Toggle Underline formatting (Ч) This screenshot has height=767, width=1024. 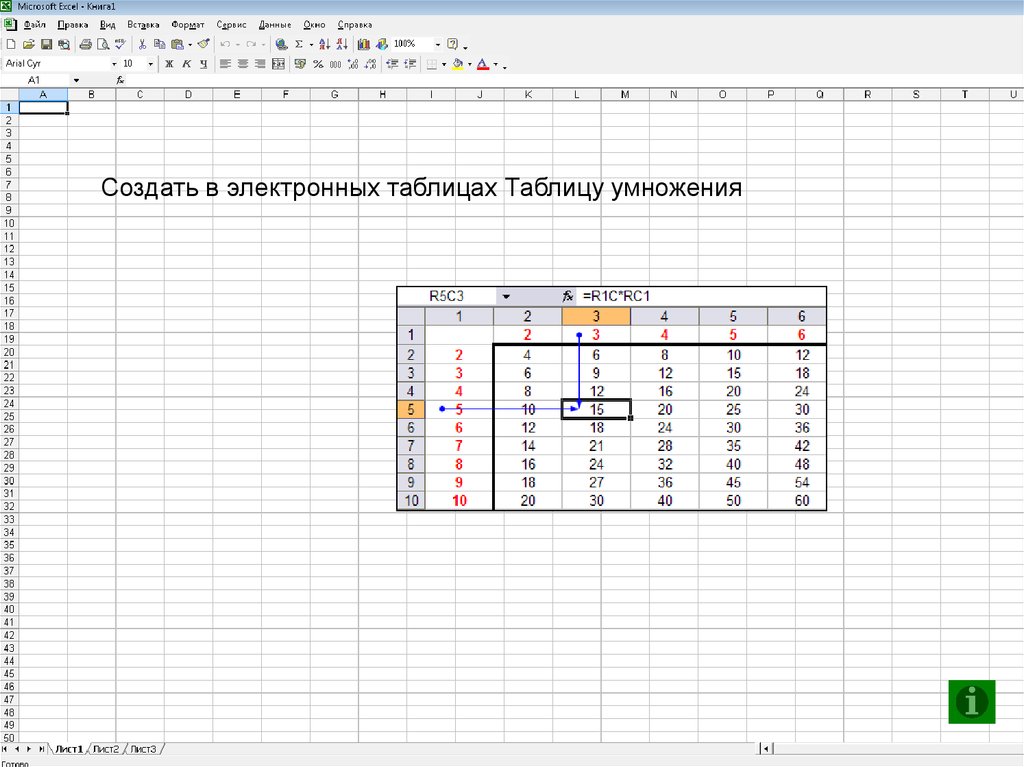click(x=203, y=64)
